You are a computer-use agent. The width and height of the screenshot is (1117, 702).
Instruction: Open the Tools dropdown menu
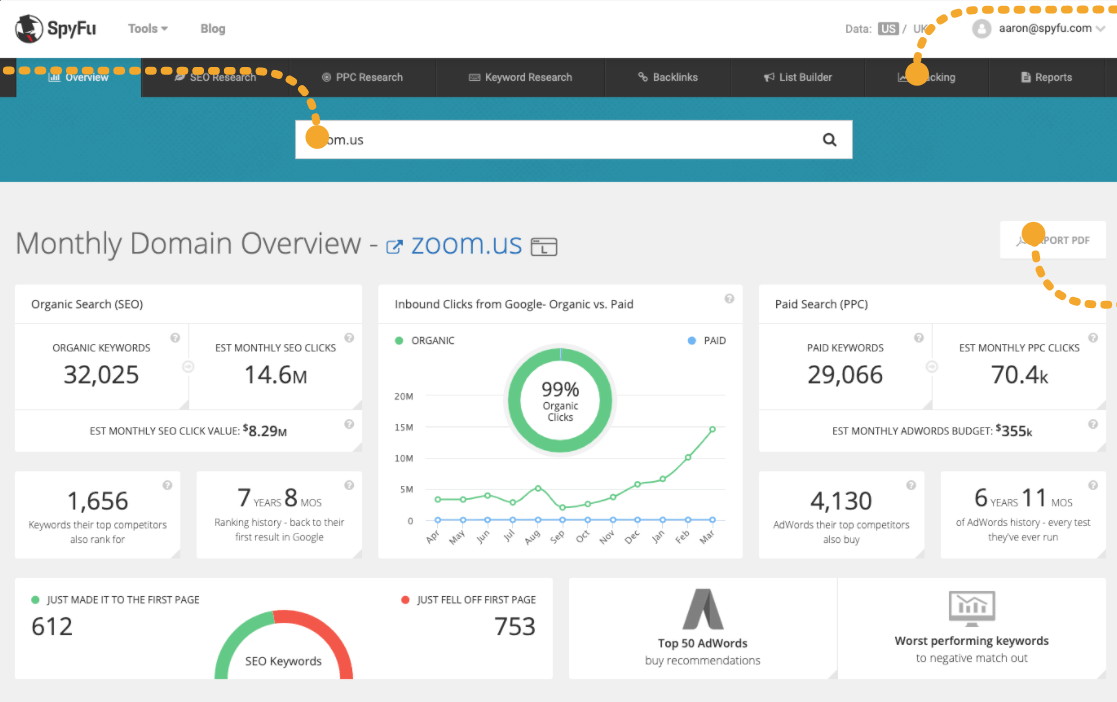(x=147, y=29)
